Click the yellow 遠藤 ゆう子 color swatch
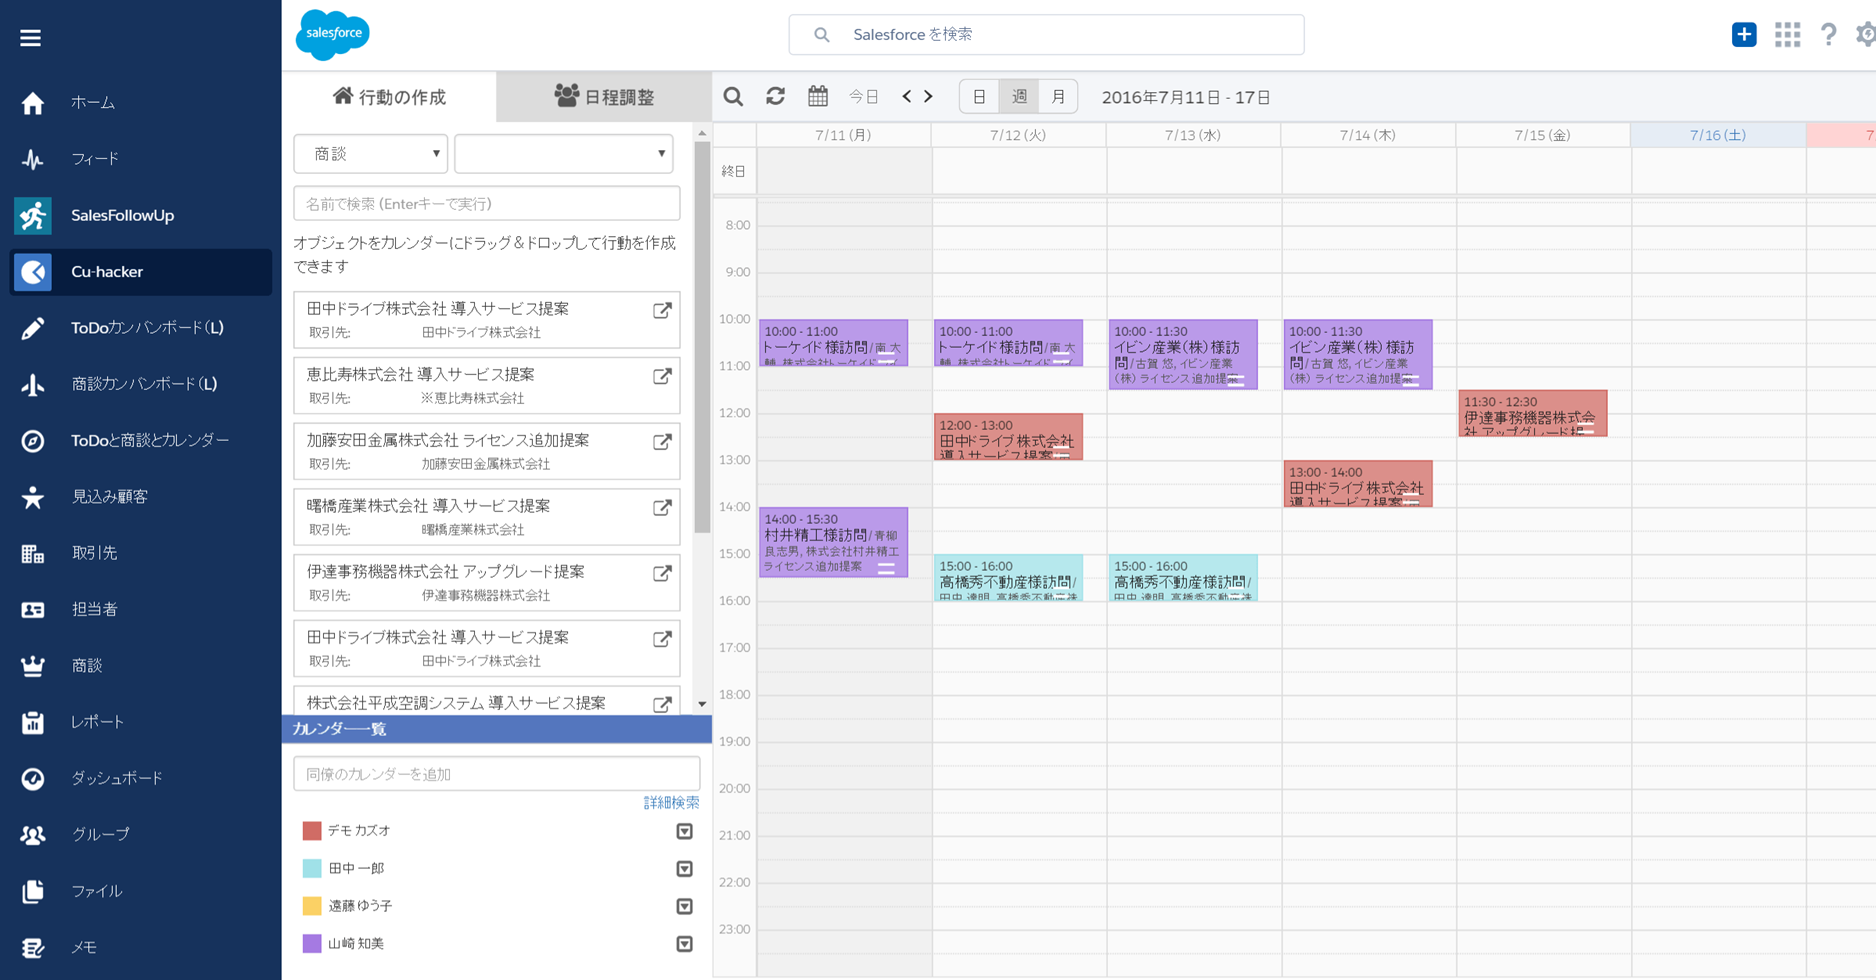 (x=312, y=906)
